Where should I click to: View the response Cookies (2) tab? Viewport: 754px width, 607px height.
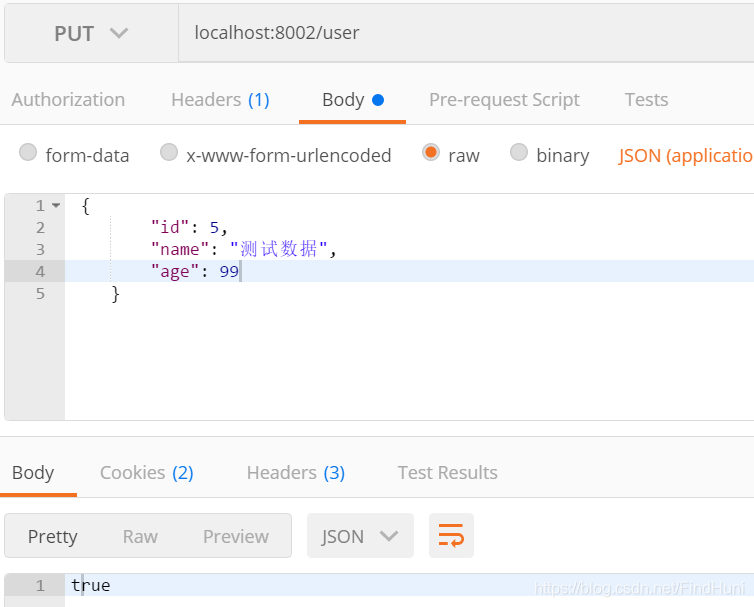click(x=147, y=473)
